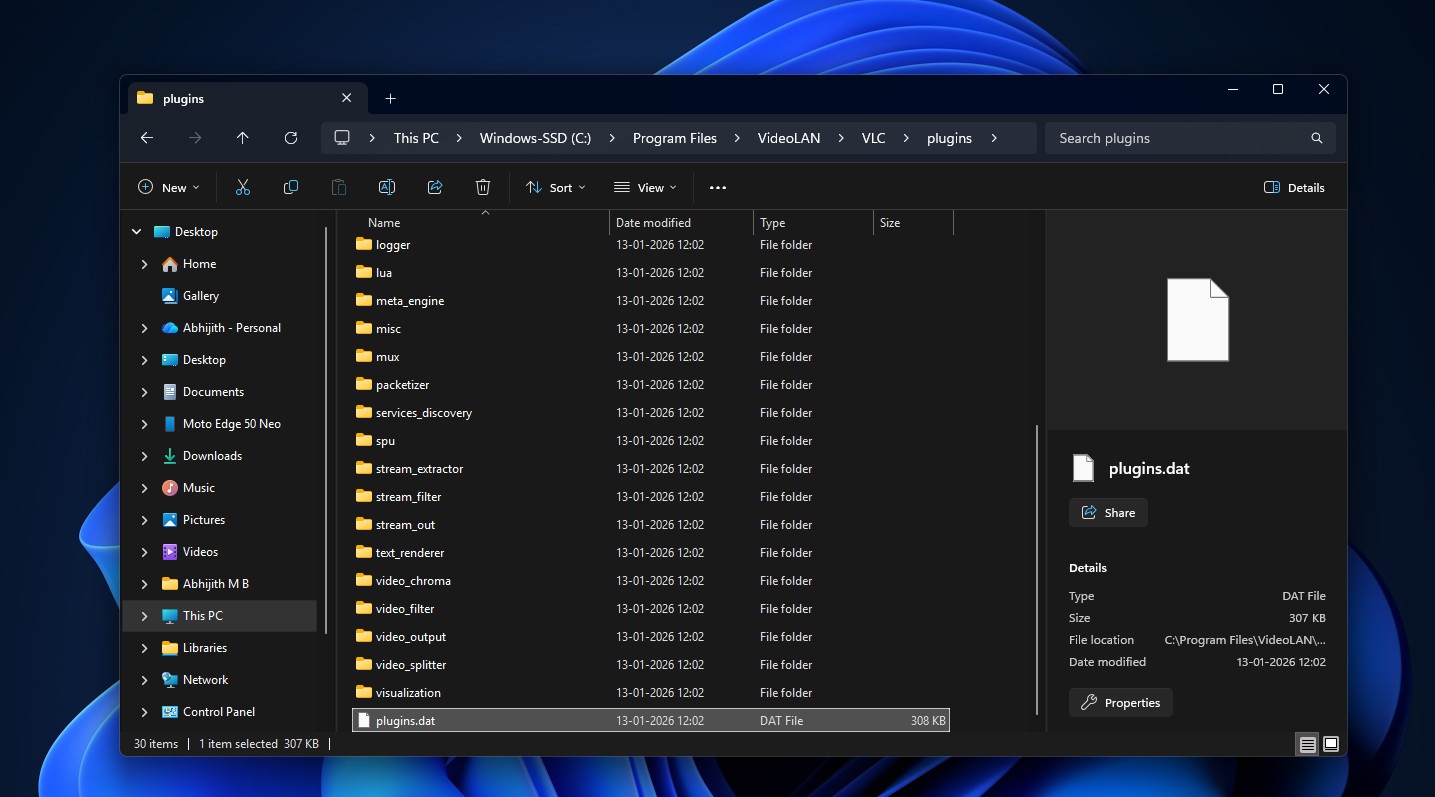Open the View dropdown
The height and width of the screenshot is (797, 1435).
coord(645,187)
